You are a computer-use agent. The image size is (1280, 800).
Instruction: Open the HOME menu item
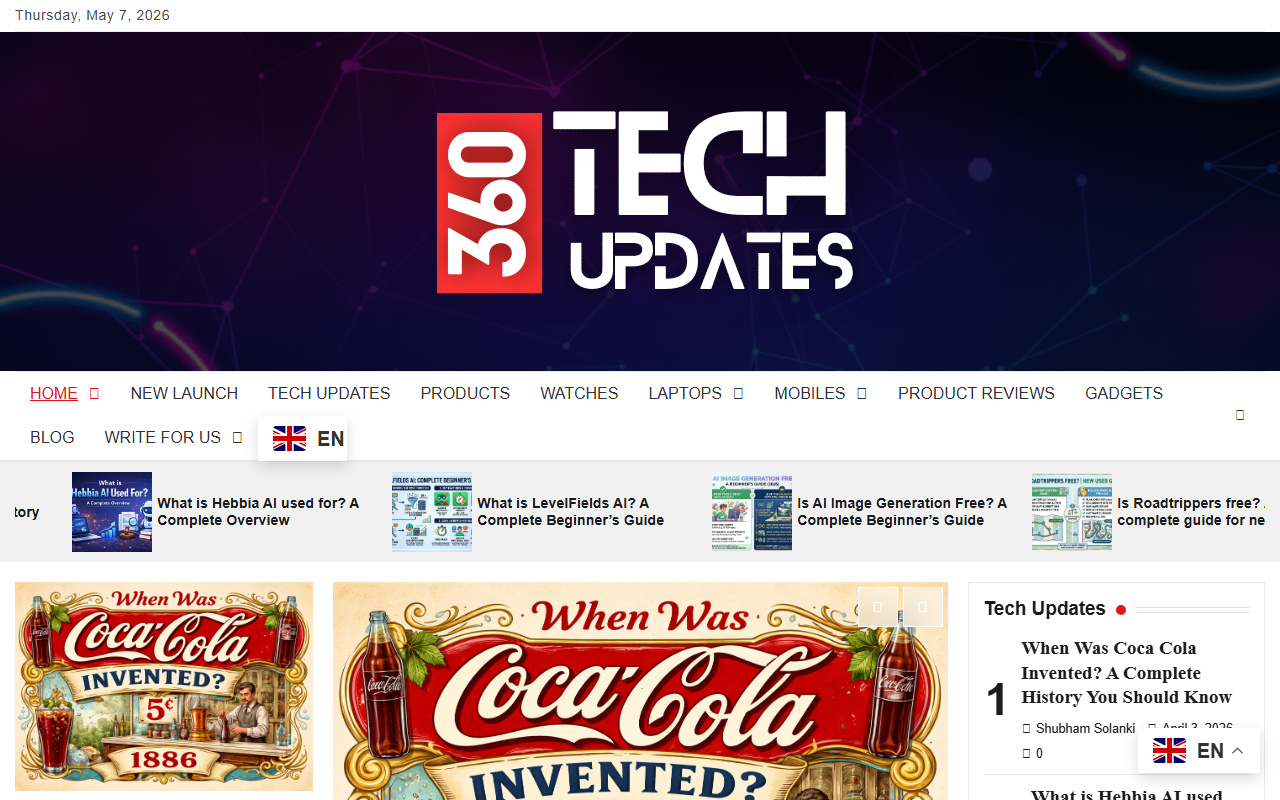coord(54,394)
